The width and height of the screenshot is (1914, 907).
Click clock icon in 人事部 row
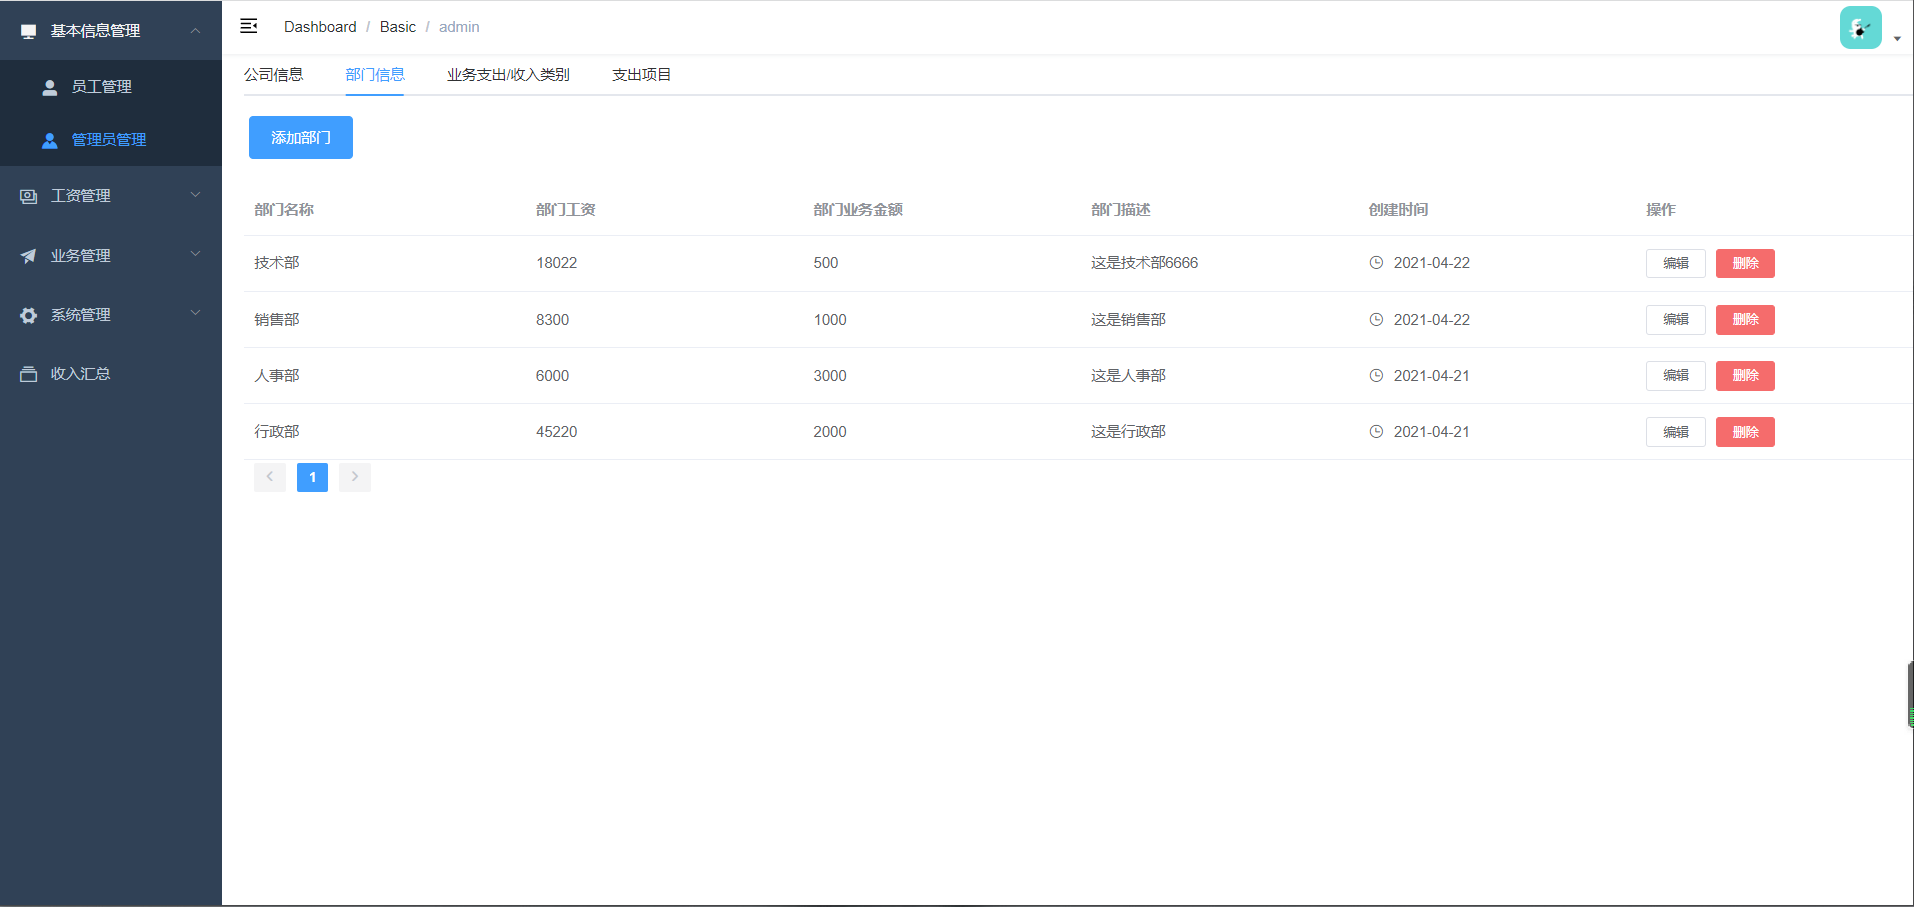tap(1376, 376)
